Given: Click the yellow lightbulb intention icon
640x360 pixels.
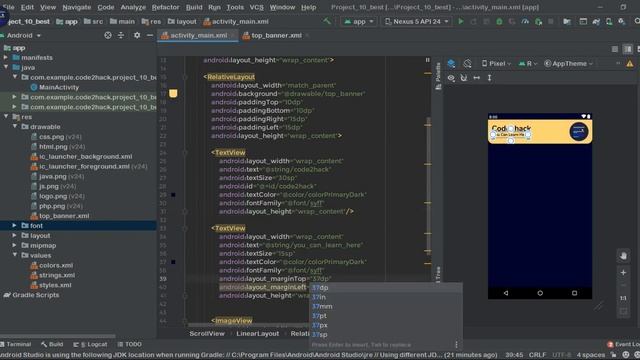Looking at the screenshot, I should [173, 93].
